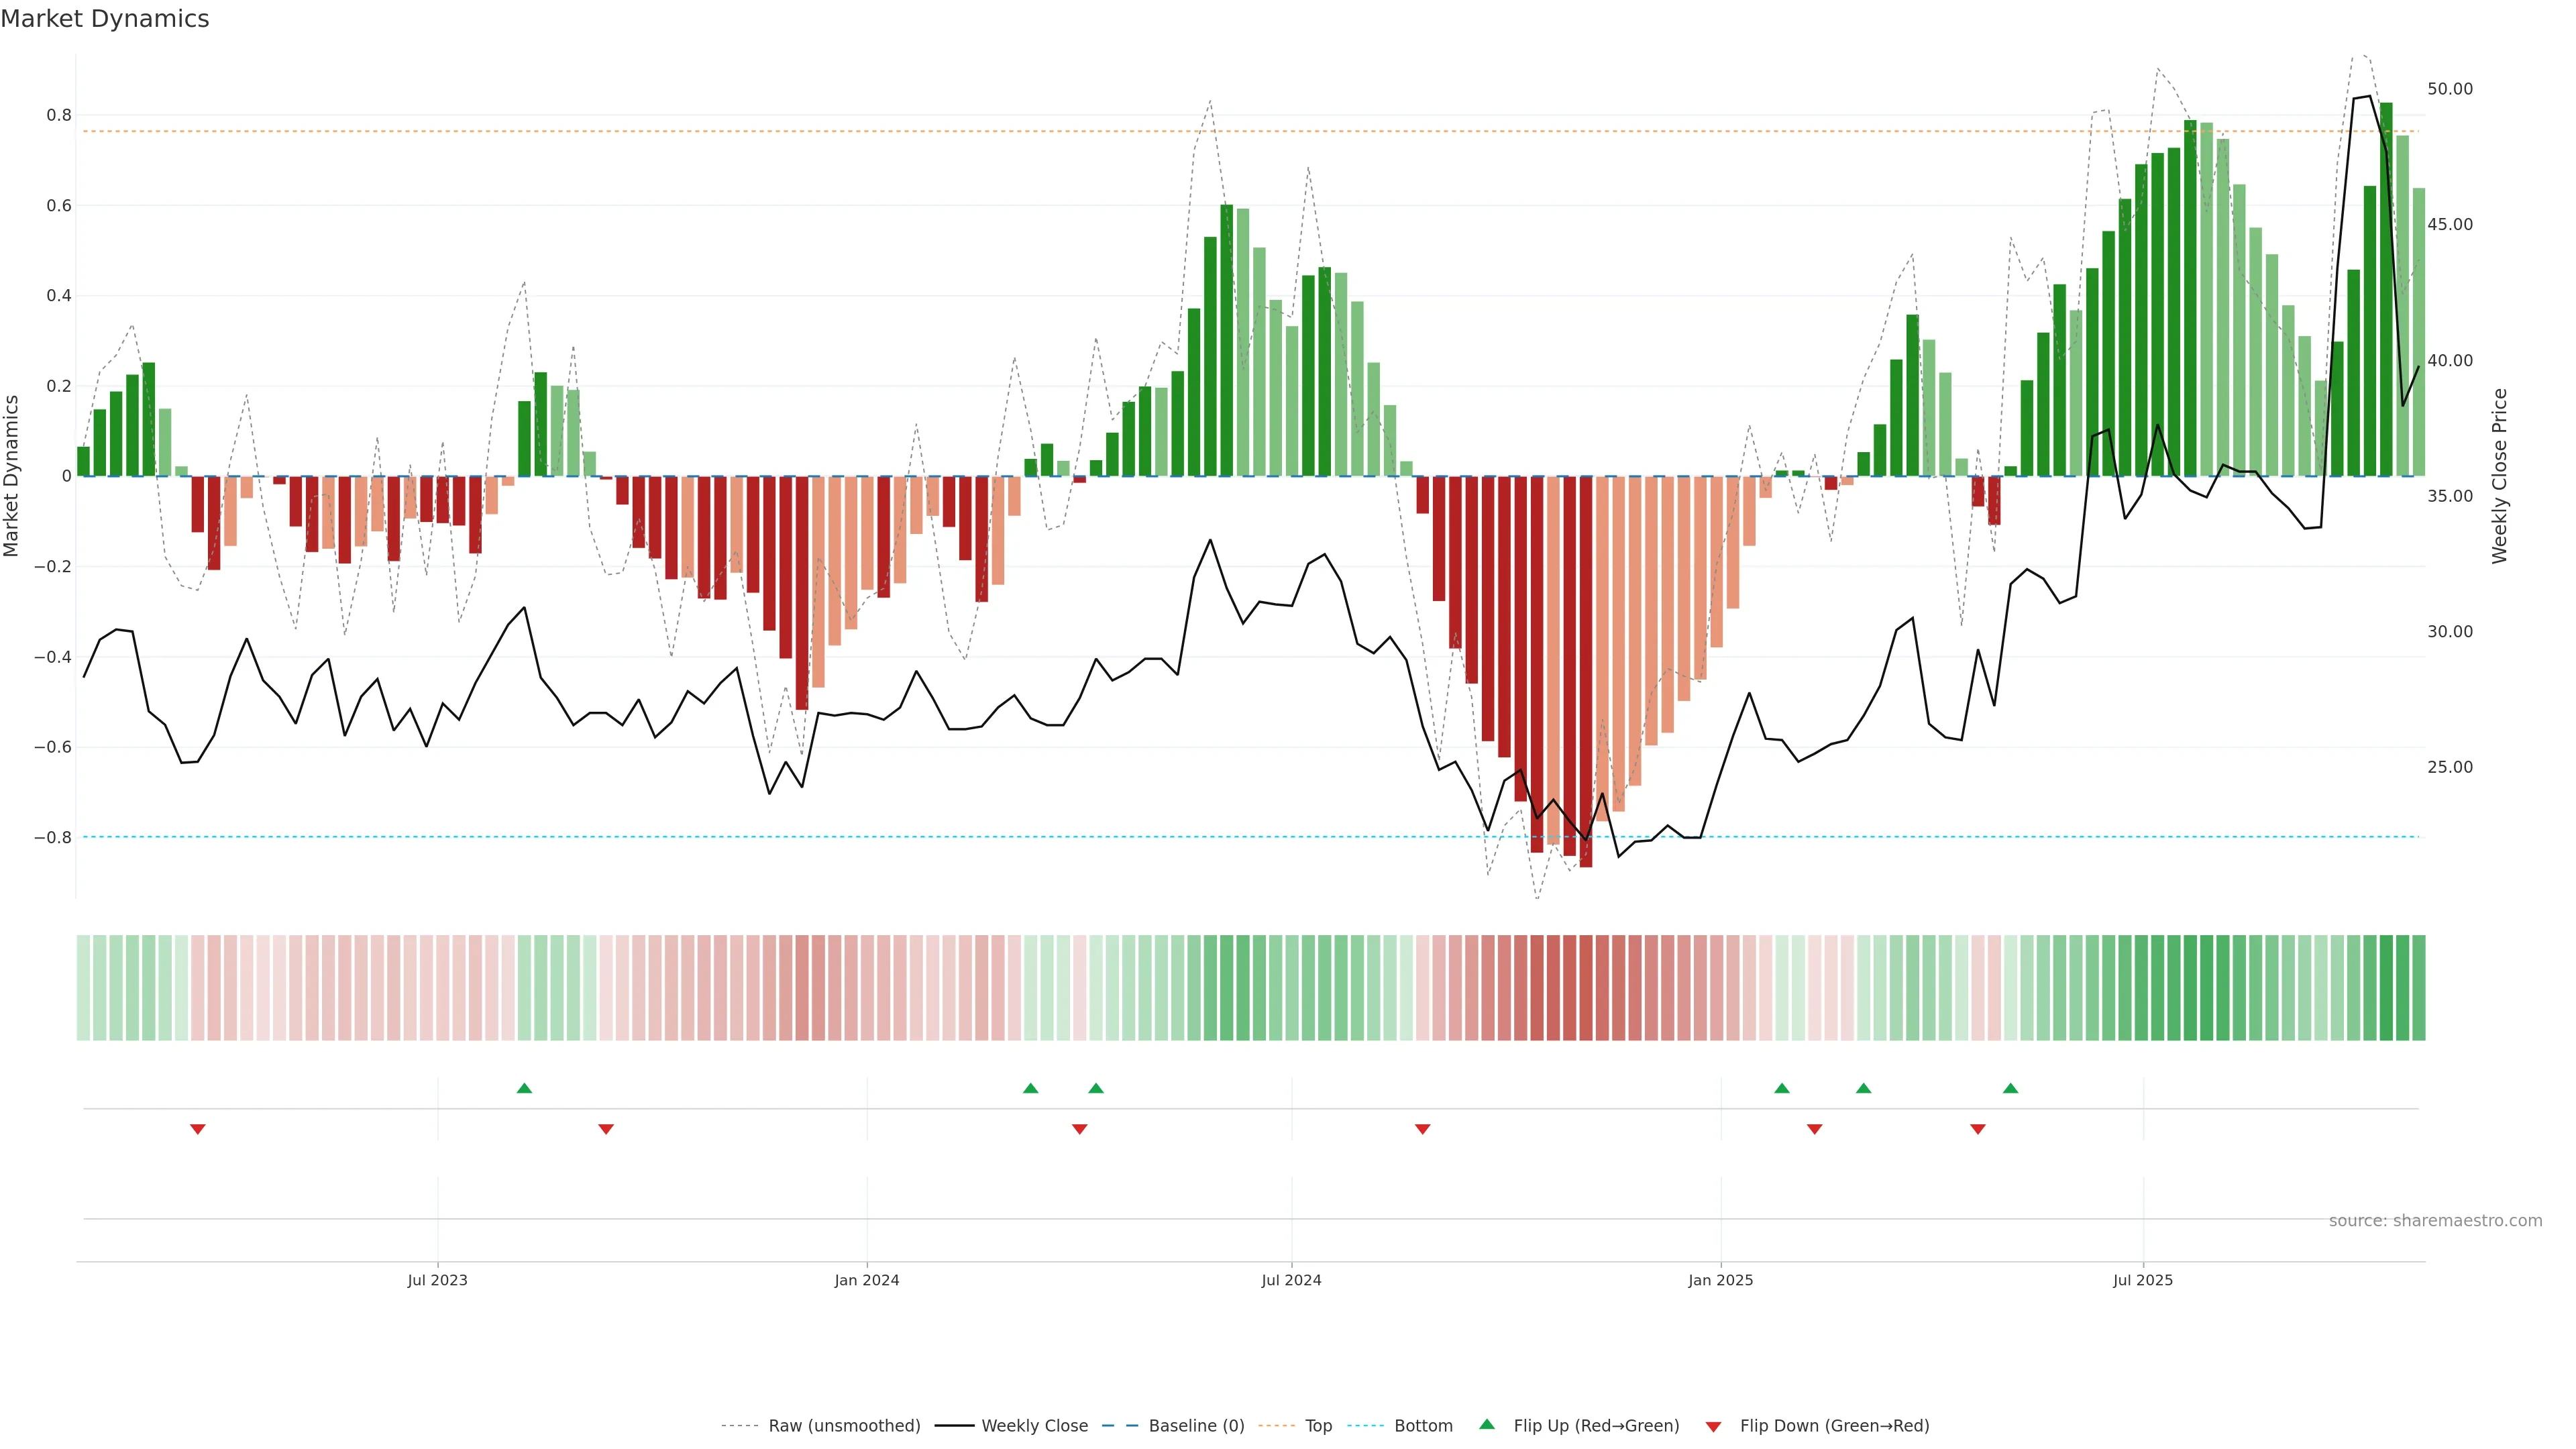Click the first green flip-up marker near Aug 2023
The image size is (2576, 1449).
[x=524, y=1088]
